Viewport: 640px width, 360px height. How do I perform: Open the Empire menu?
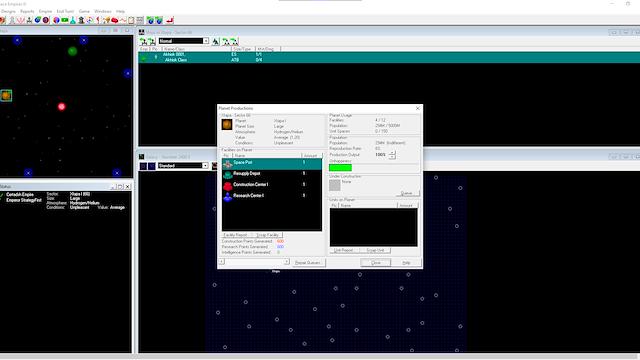(x=45, y=11)
